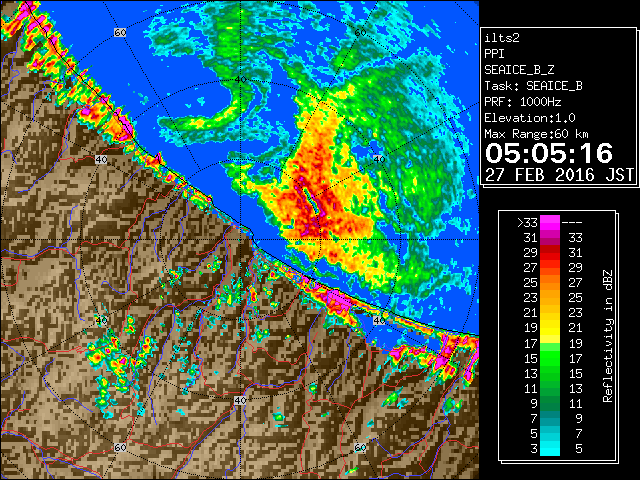Select the 'ilts2' site label
The height and width of the screenshot is (480, 640).
(x=502, y=38)
